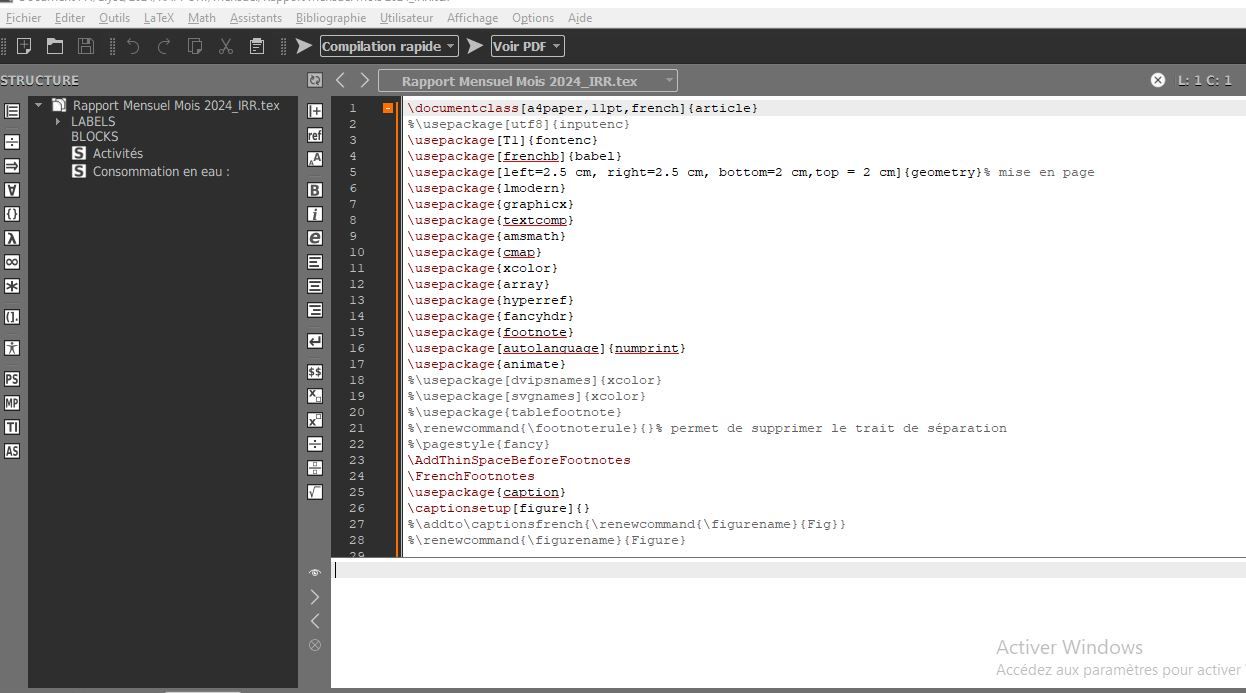Show the Structure panel icon
The height and width of the screenshot is (693, 1246).
click(12, 111)
